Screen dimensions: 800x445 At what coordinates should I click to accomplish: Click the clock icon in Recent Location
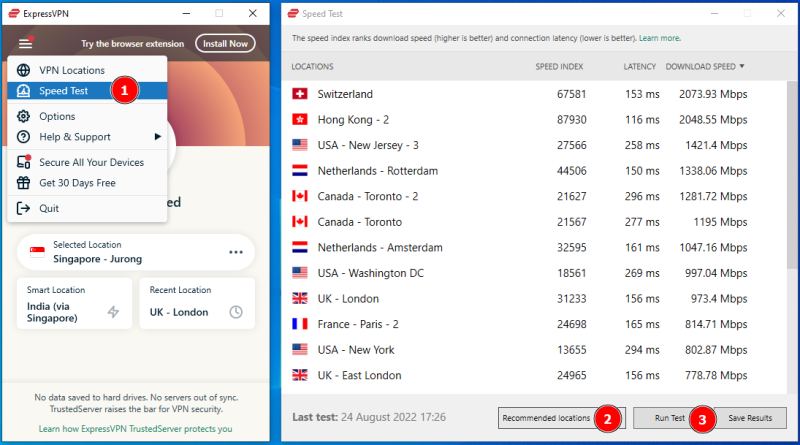pos(236,312)
